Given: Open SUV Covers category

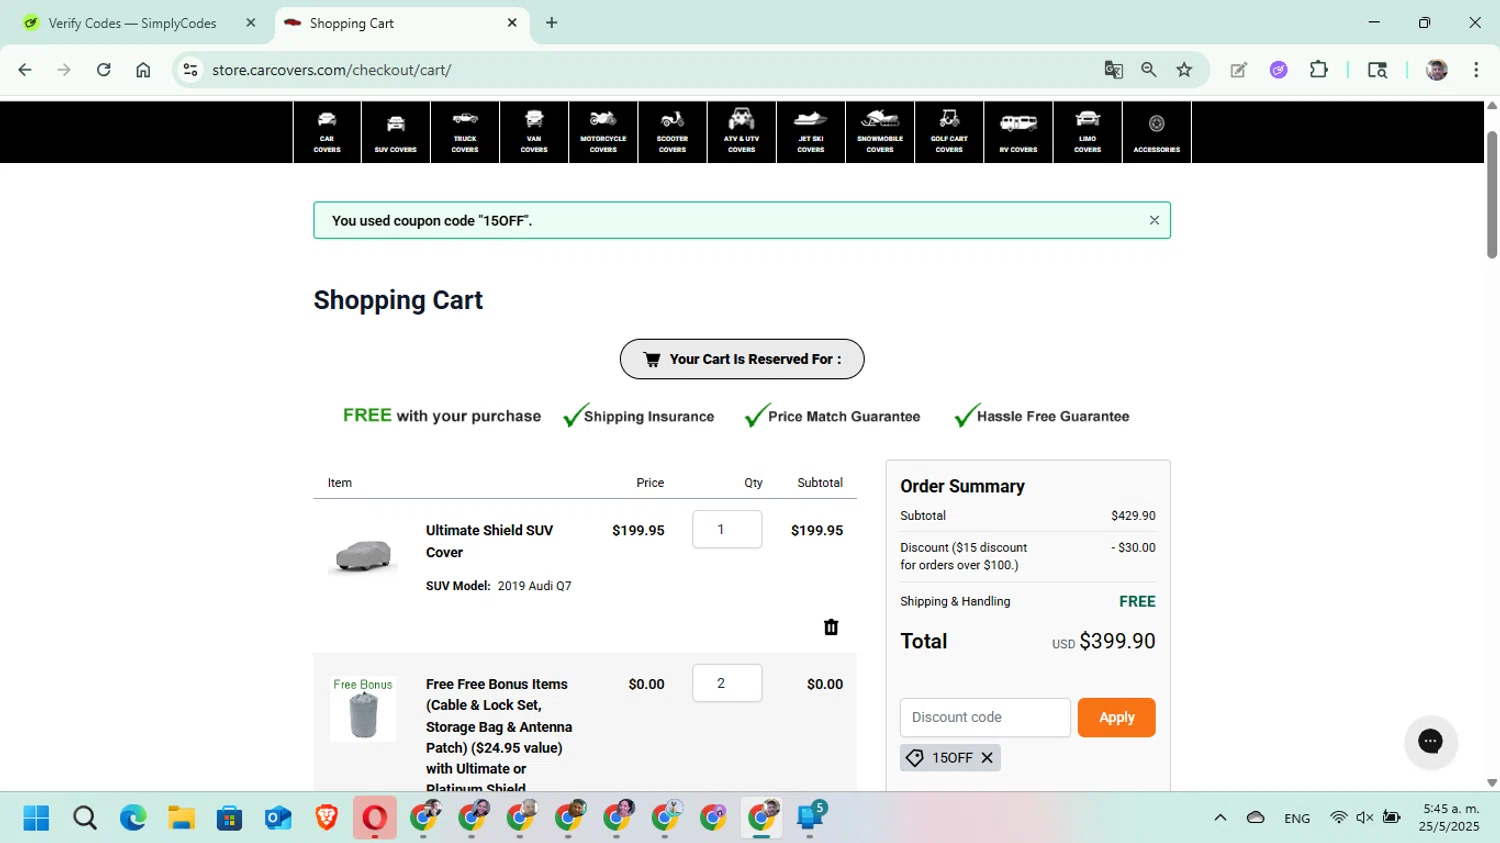Looking at the screenshot, I should pos(396,132).
